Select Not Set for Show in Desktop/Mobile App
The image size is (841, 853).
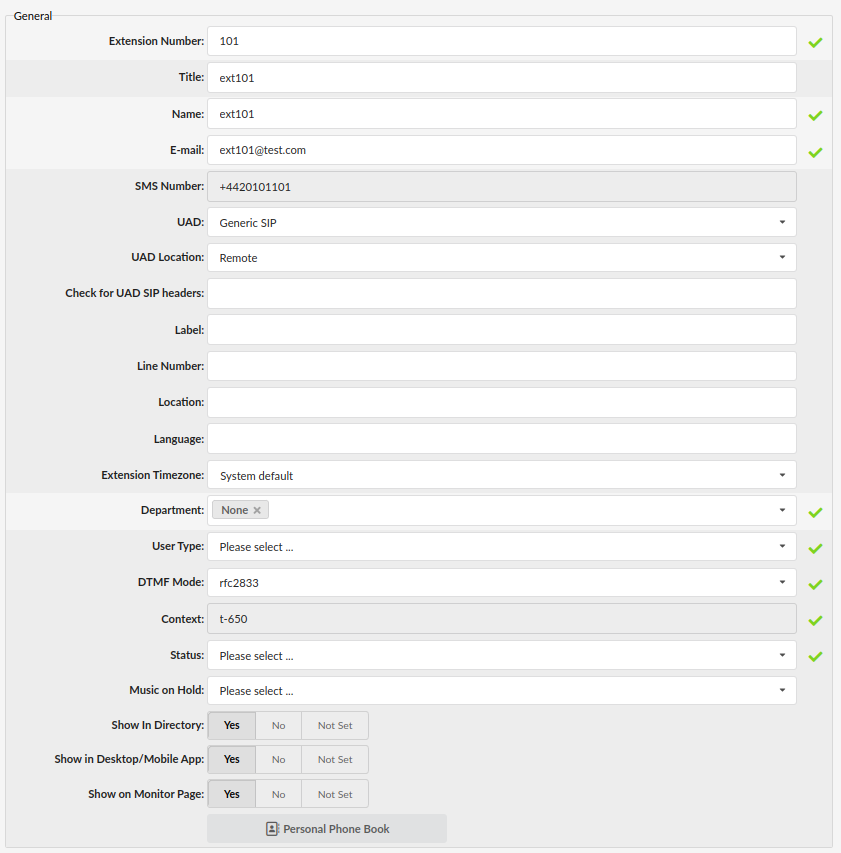click(x=334, y=759)
